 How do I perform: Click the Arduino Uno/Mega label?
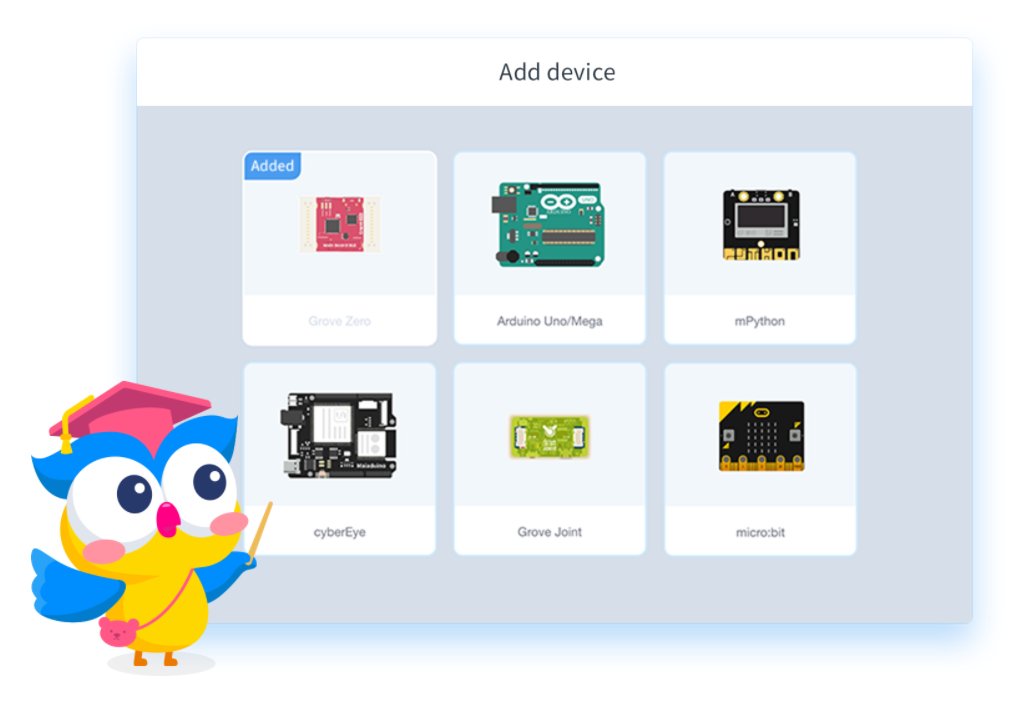tap(549, 321)
